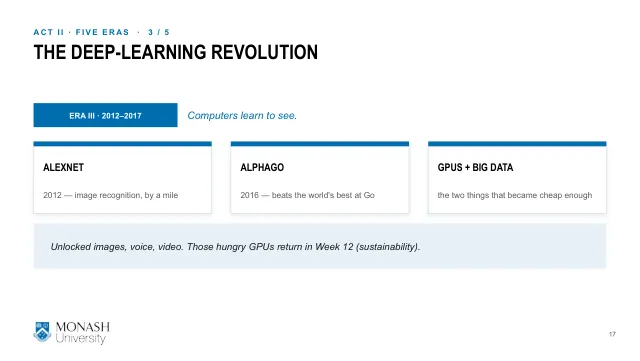Viewport: 640px width, 361px height.
Task: Select '2016 — beats the world's best at Go'
Action: point(307,195)
